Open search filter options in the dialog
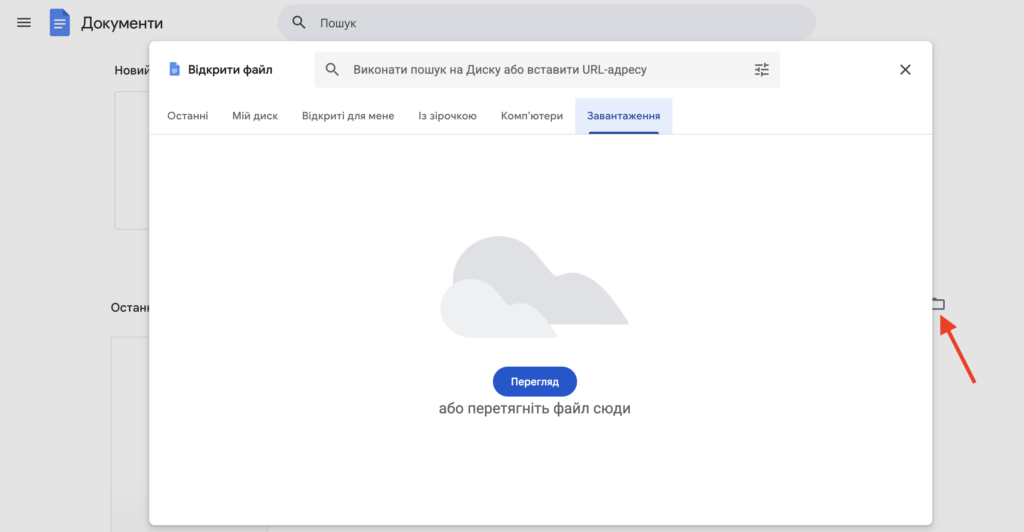 (x=762, y=70)
